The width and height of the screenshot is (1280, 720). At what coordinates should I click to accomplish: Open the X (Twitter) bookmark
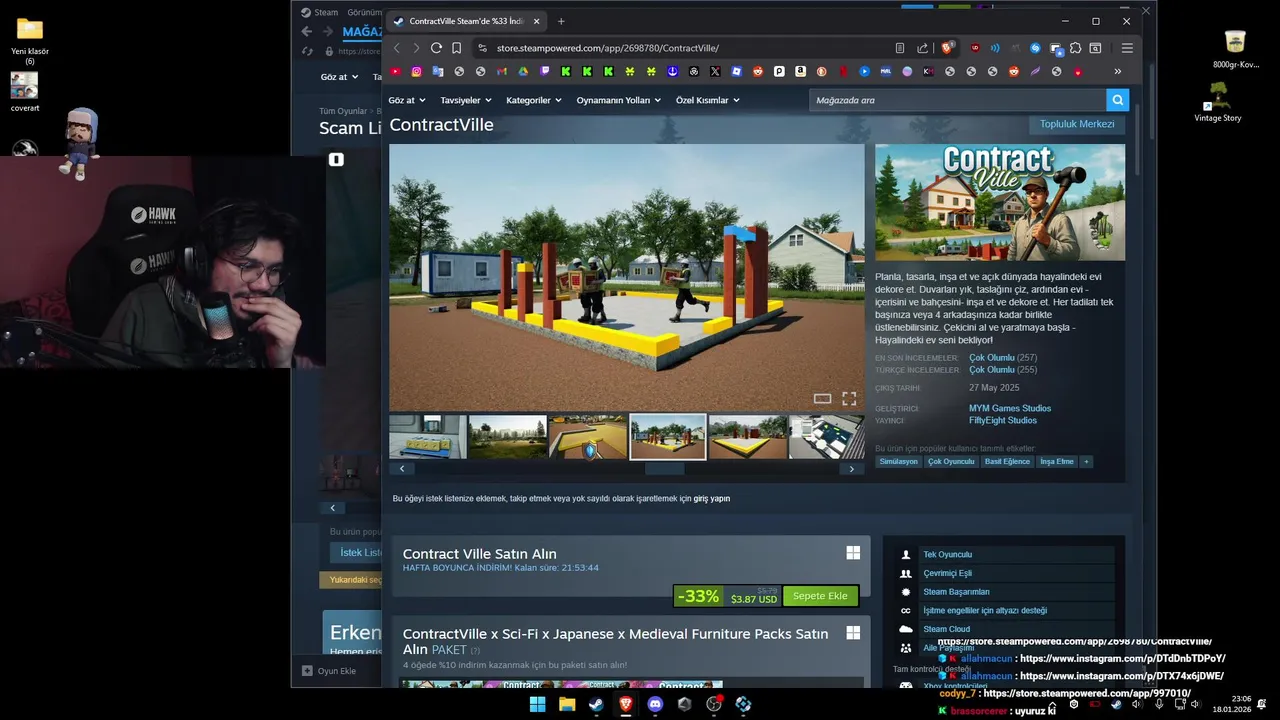715,71
